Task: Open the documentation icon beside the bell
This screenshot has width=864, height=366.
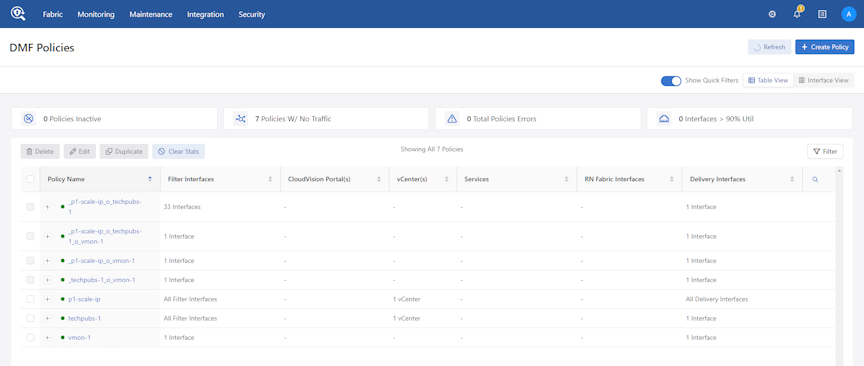Action: click(x=822, y=14)
